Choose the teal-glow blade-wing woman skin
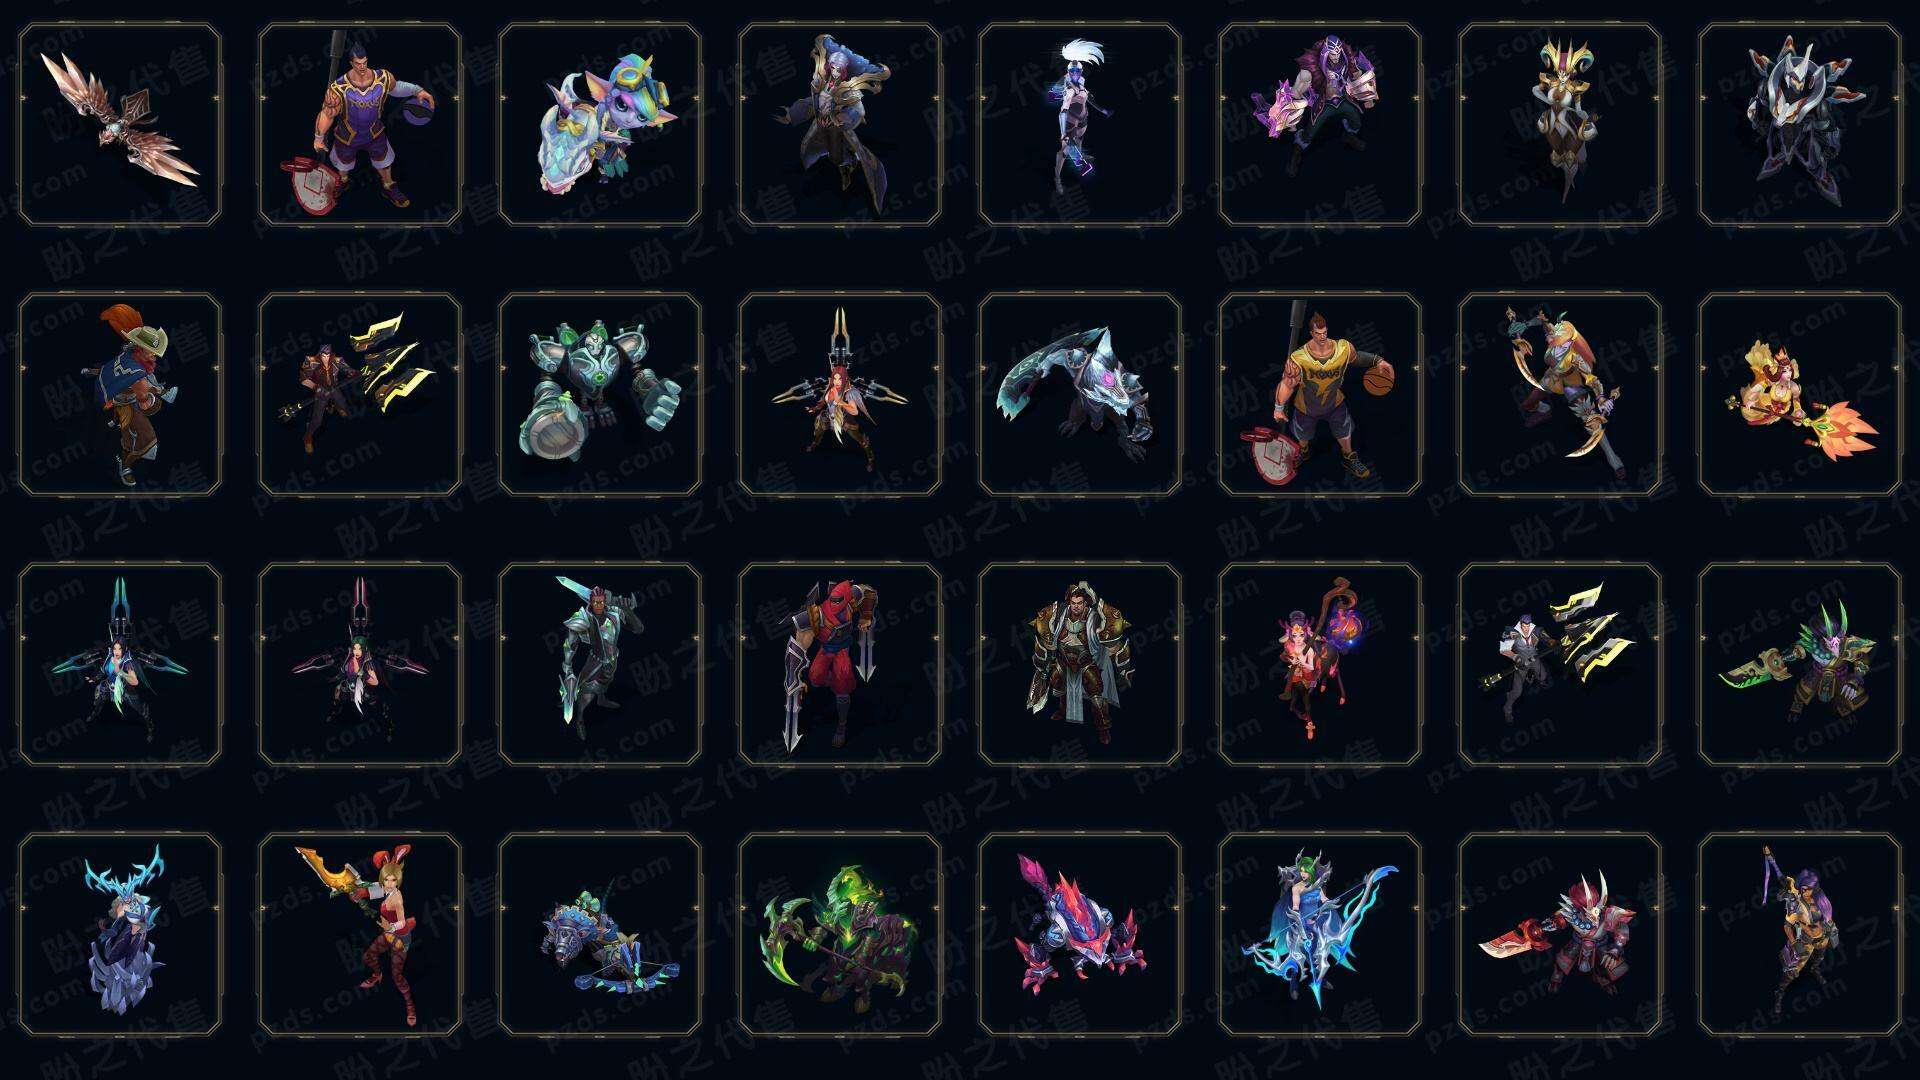 120,664
